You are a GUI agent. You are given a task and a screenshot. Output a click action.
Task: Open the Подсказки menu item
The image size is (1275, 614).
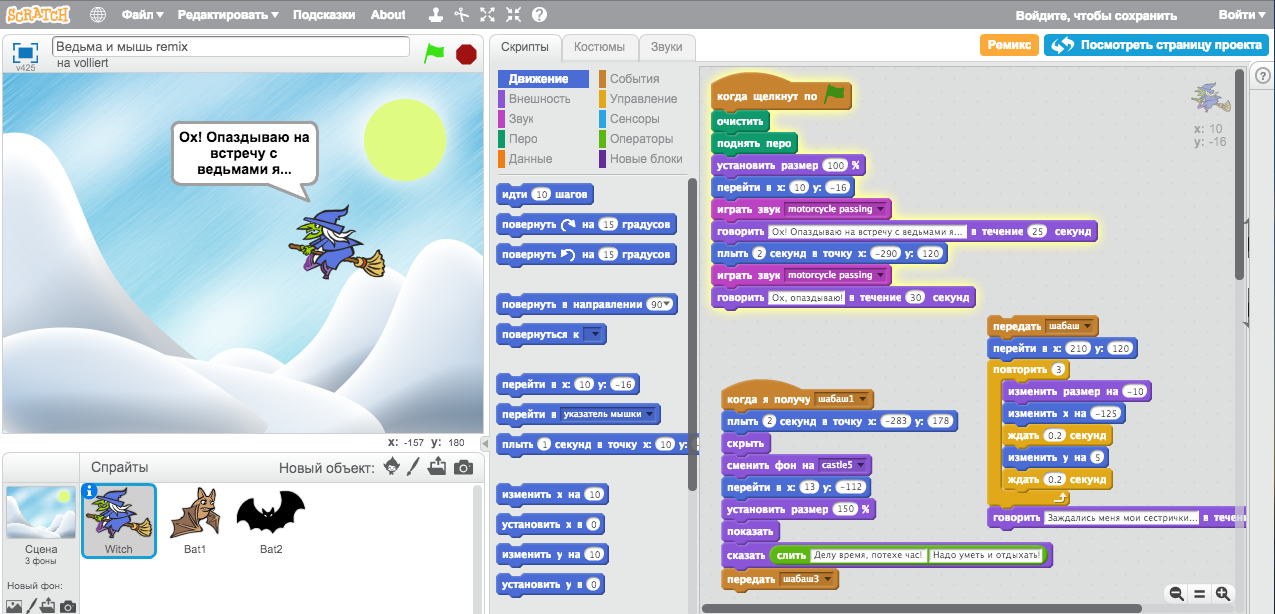[325, 15]
